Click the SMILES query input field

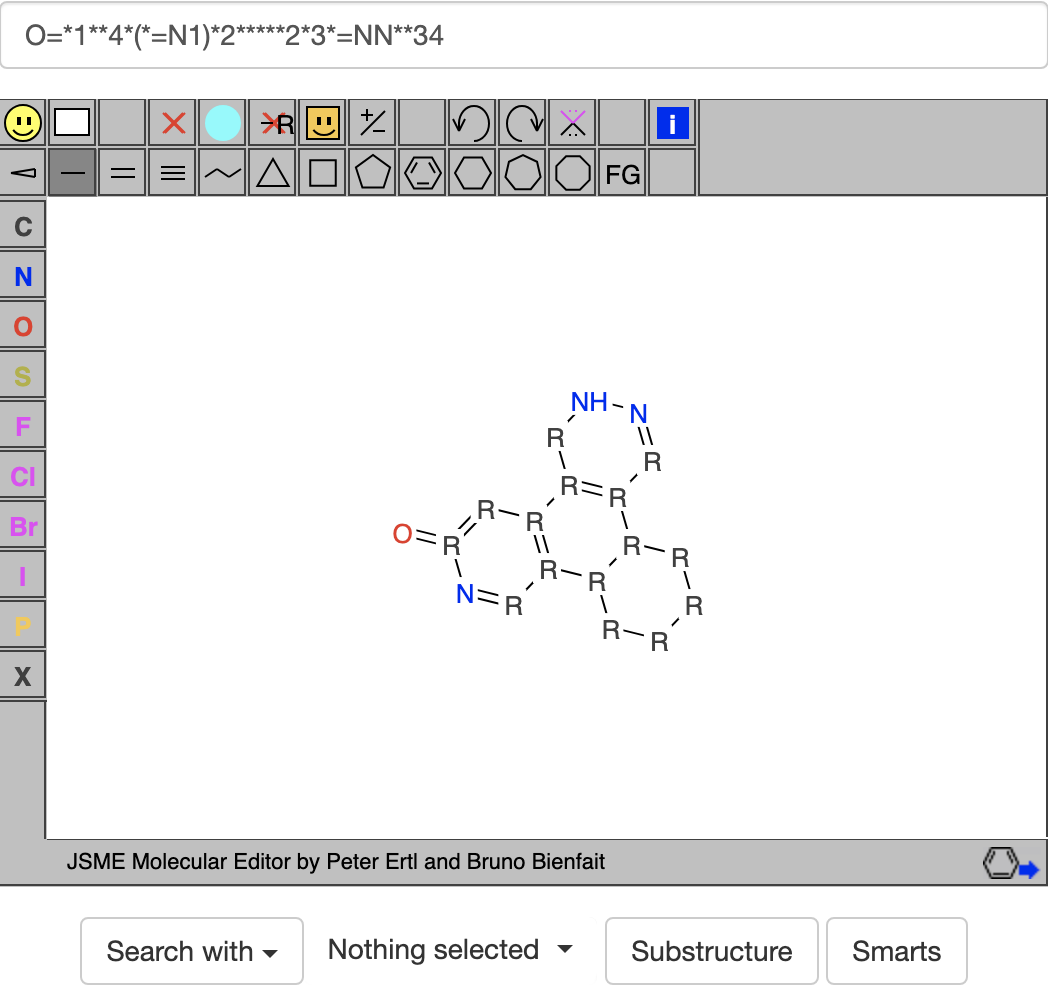(524, 36)
